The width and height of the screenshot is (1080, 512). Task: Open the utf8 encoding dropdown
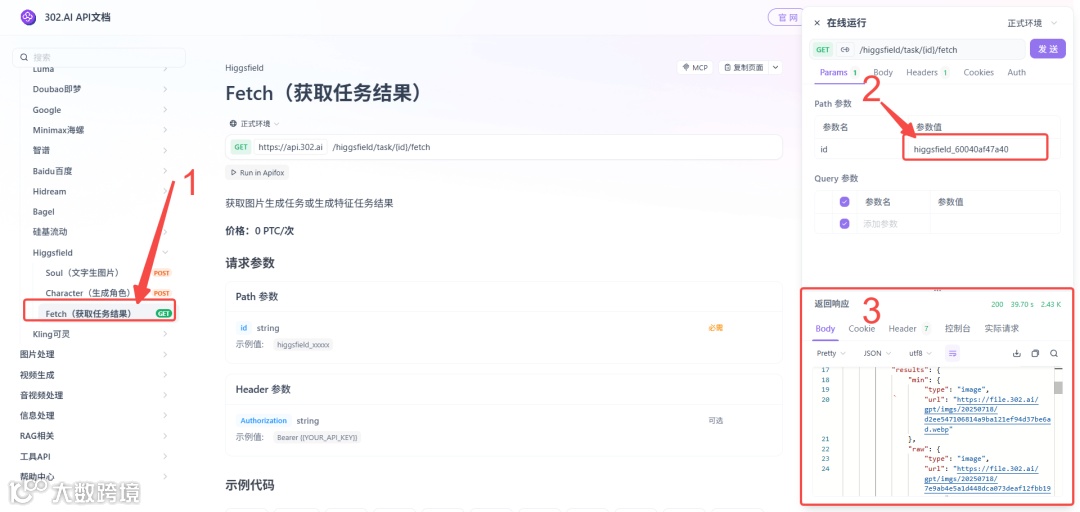click(920, 353)
